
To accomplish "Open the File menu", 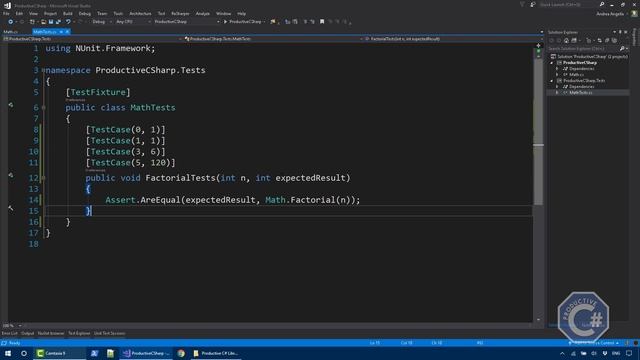I will [x=6, y=13].
